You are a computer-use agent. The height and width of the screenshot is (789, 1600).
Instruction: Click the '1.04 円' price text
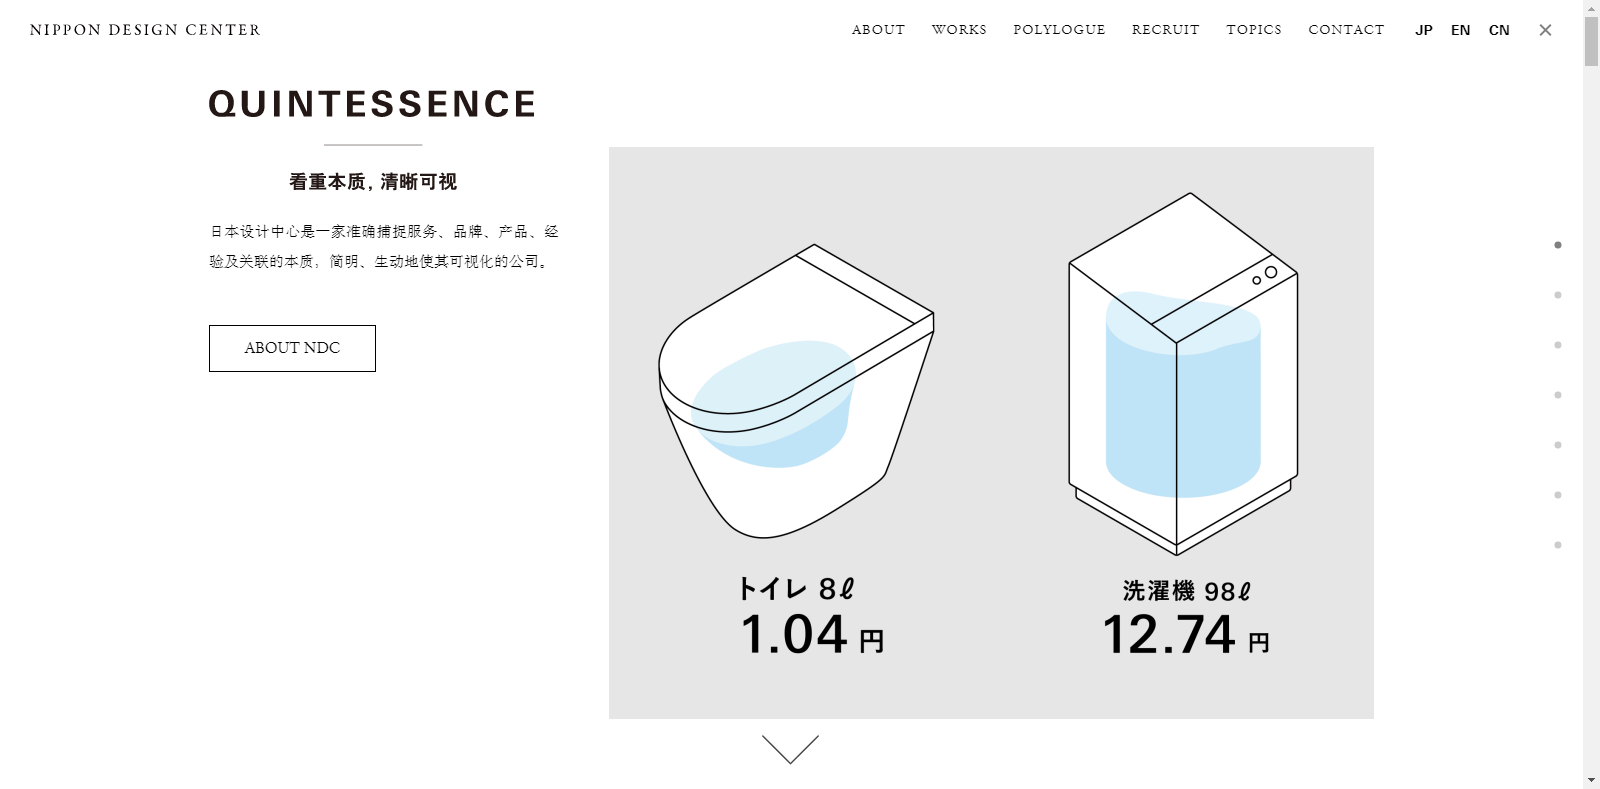[812, 635]
